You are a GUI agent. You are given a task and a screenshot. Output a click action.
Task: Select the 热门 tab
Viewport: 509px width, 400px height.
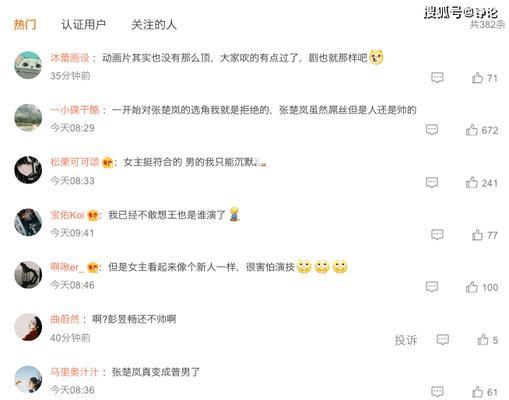pyautogui.click(x=25, y=24)
